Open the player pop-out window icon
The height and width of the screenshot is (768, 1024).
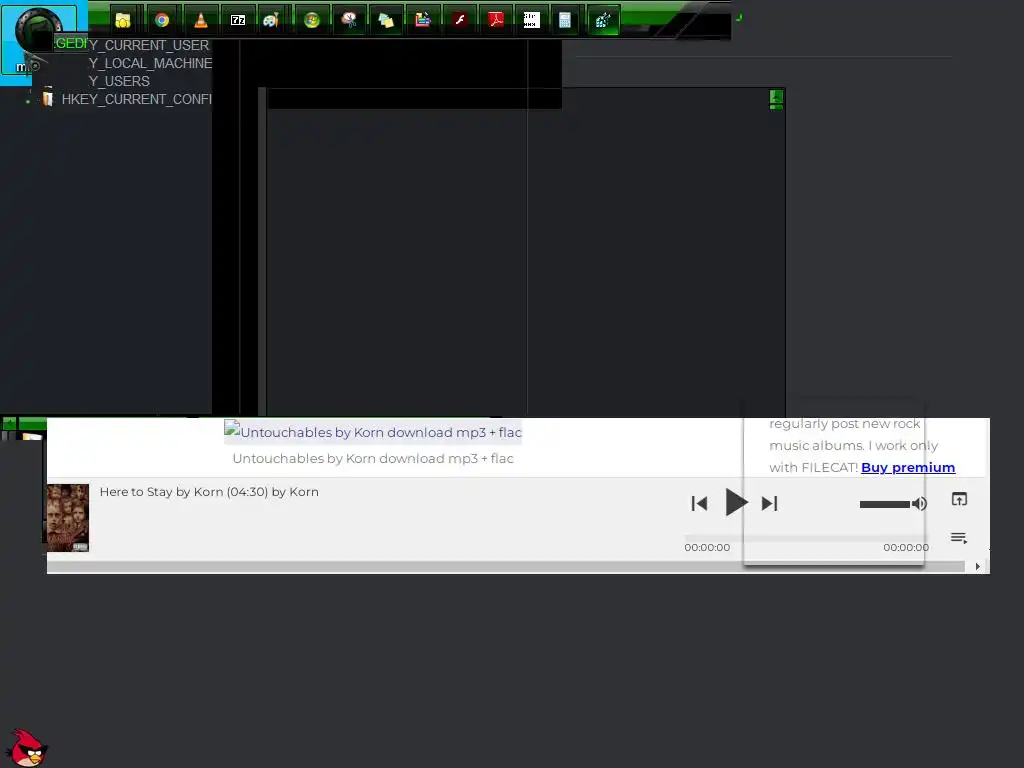pos(959,500)
